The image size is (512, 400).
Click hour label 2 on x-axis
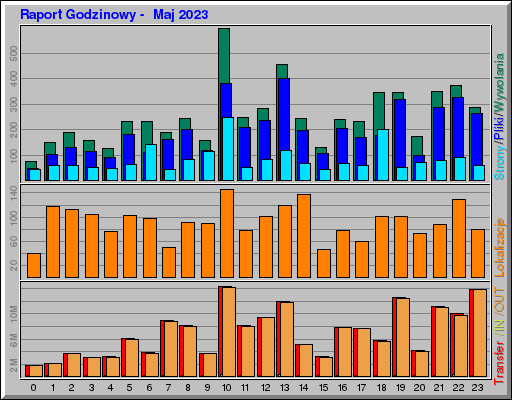click(72, 388)
